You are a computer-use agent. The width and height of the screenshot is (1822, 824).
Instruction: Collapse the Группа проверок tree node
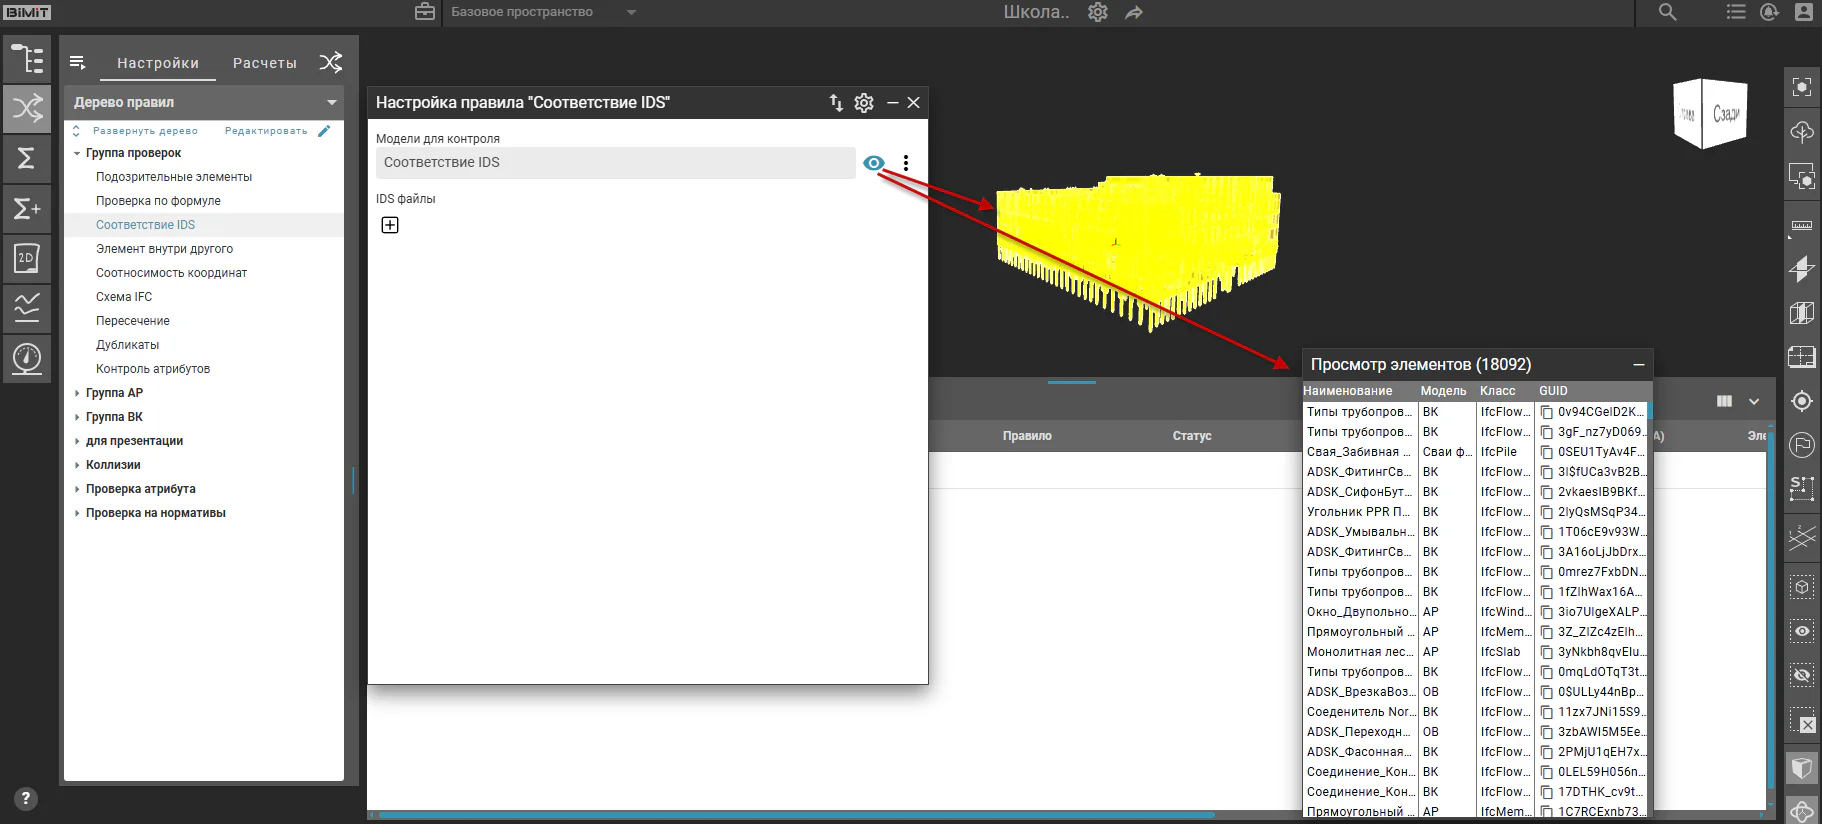coord(77,153)
